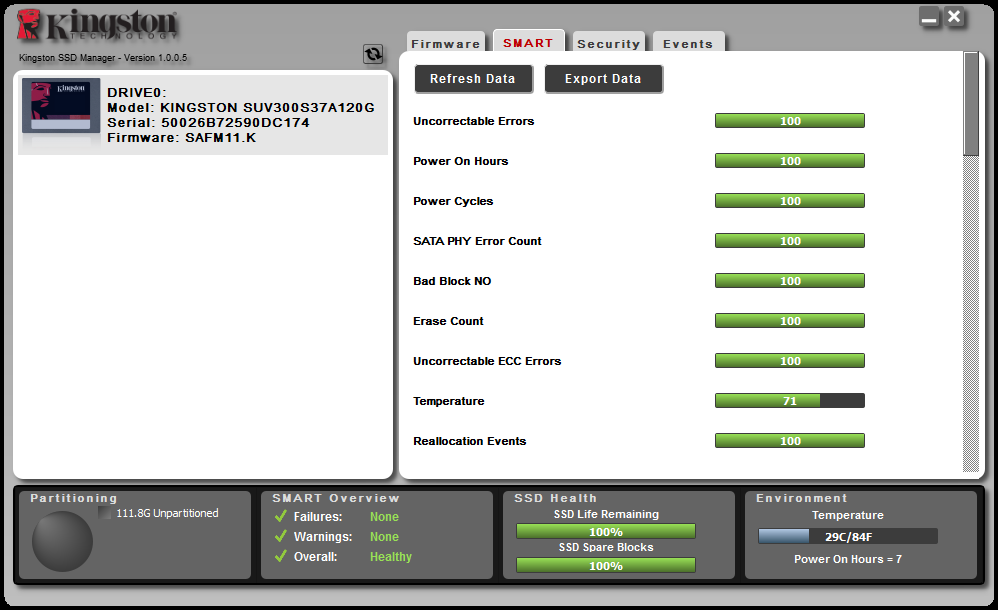Image resolution: width=998 pixels, height=610 pixels.
Task: Select the SMART tab
Action: coord(528,42)
